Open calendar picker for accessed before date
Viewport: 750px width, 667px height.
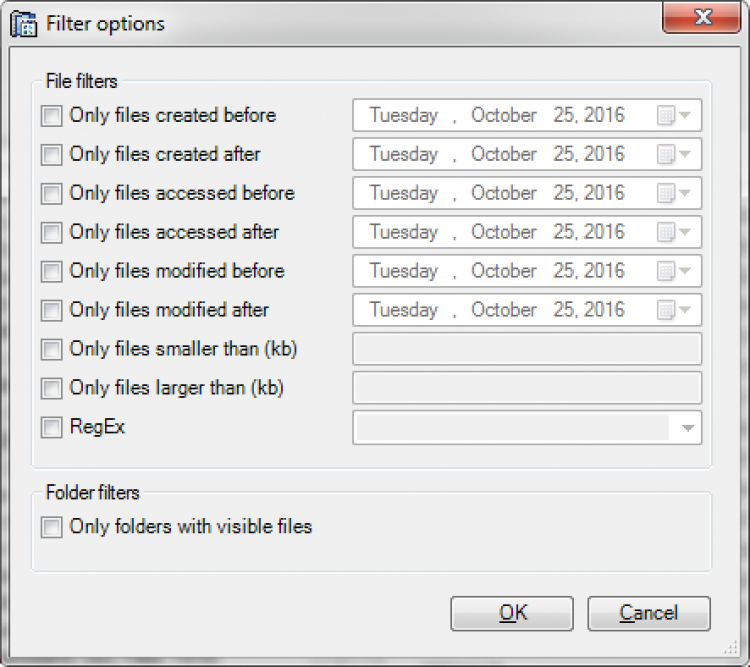click(x=674, y=194)
